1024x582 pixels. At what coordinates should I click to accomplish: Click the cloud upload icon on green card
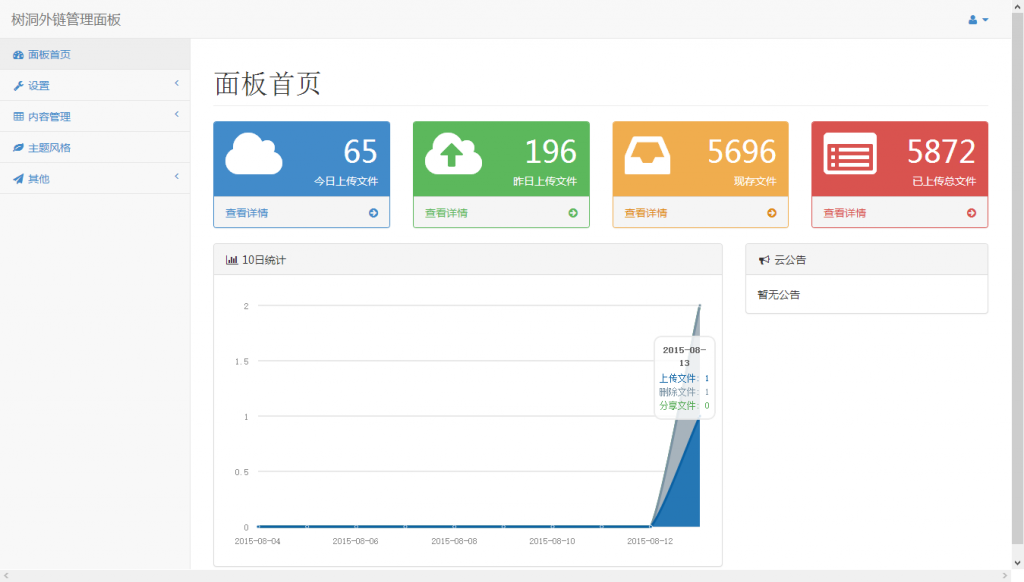pos(453,154)
